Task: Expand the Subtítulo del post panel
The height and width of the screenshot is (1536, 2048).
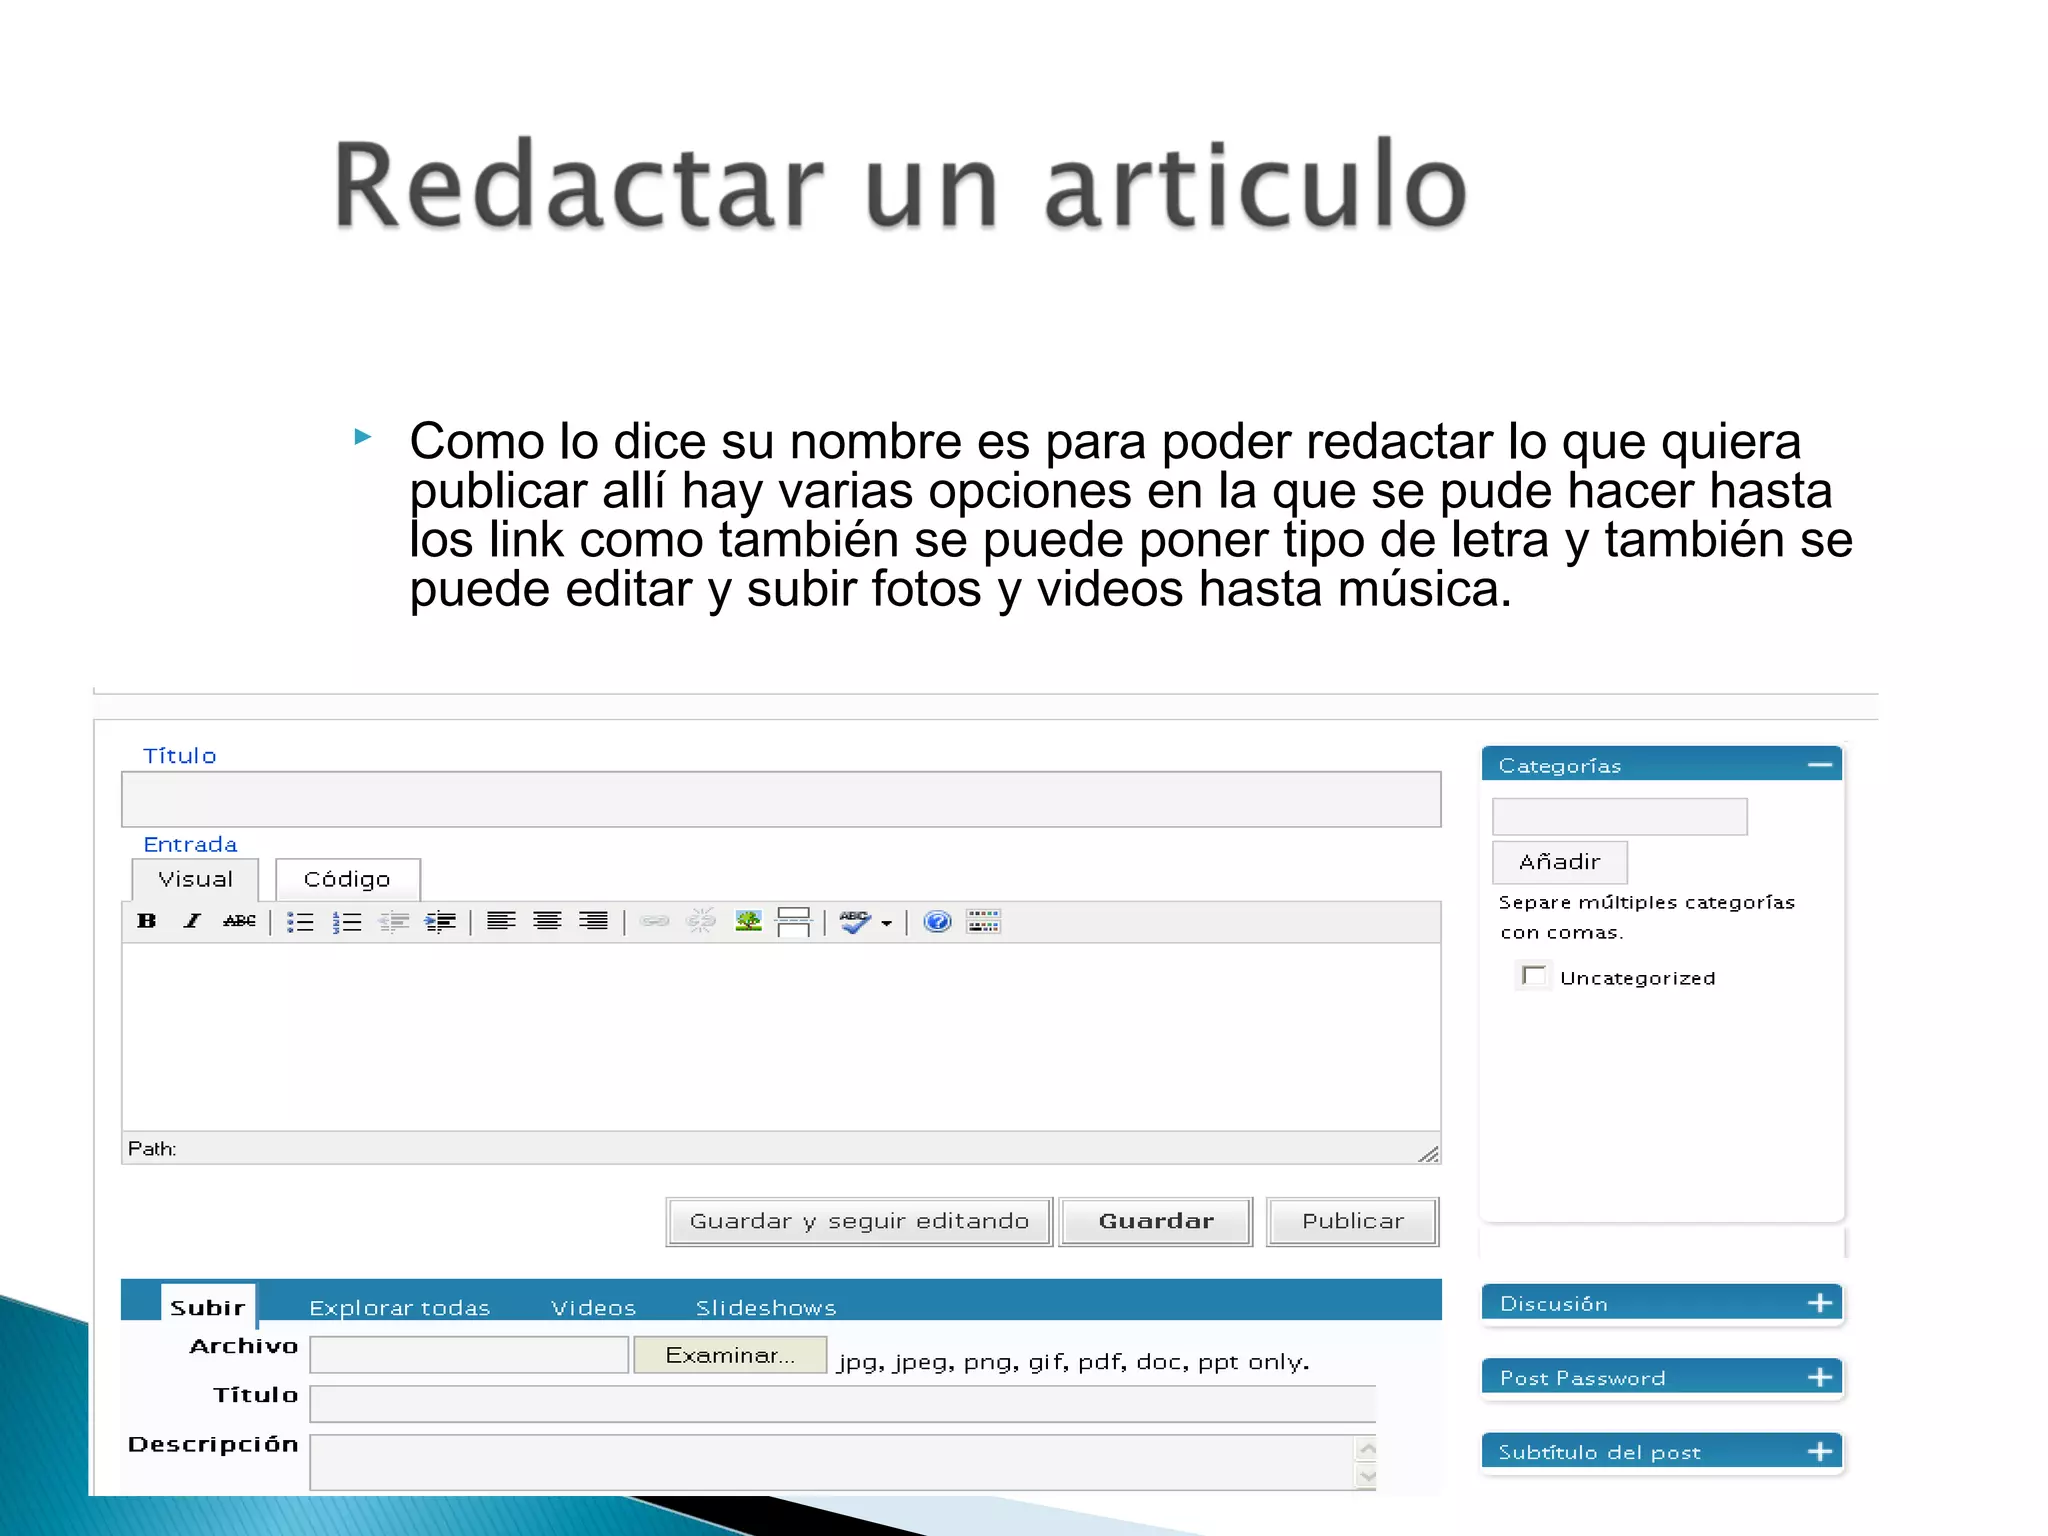Action: click(1820, 1452)
